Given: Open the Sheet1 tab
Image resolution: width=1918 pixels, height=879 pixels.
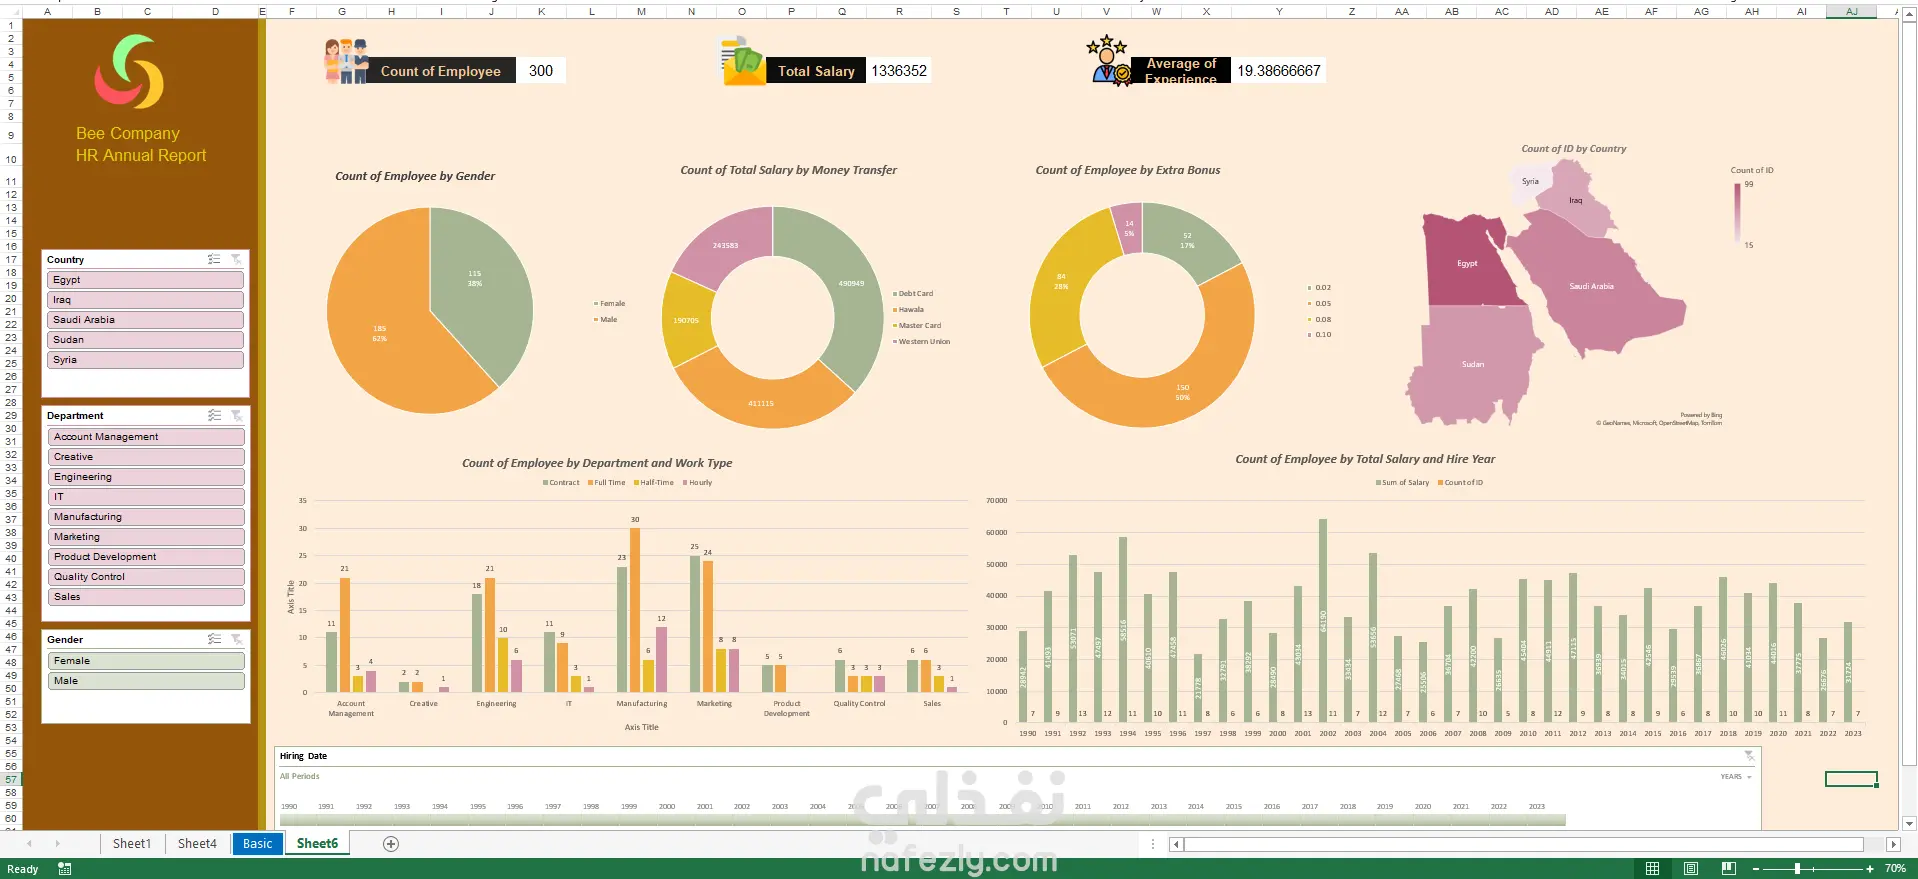Looking at the screenshot, I should pyautogui.click(x=132, y=844).
